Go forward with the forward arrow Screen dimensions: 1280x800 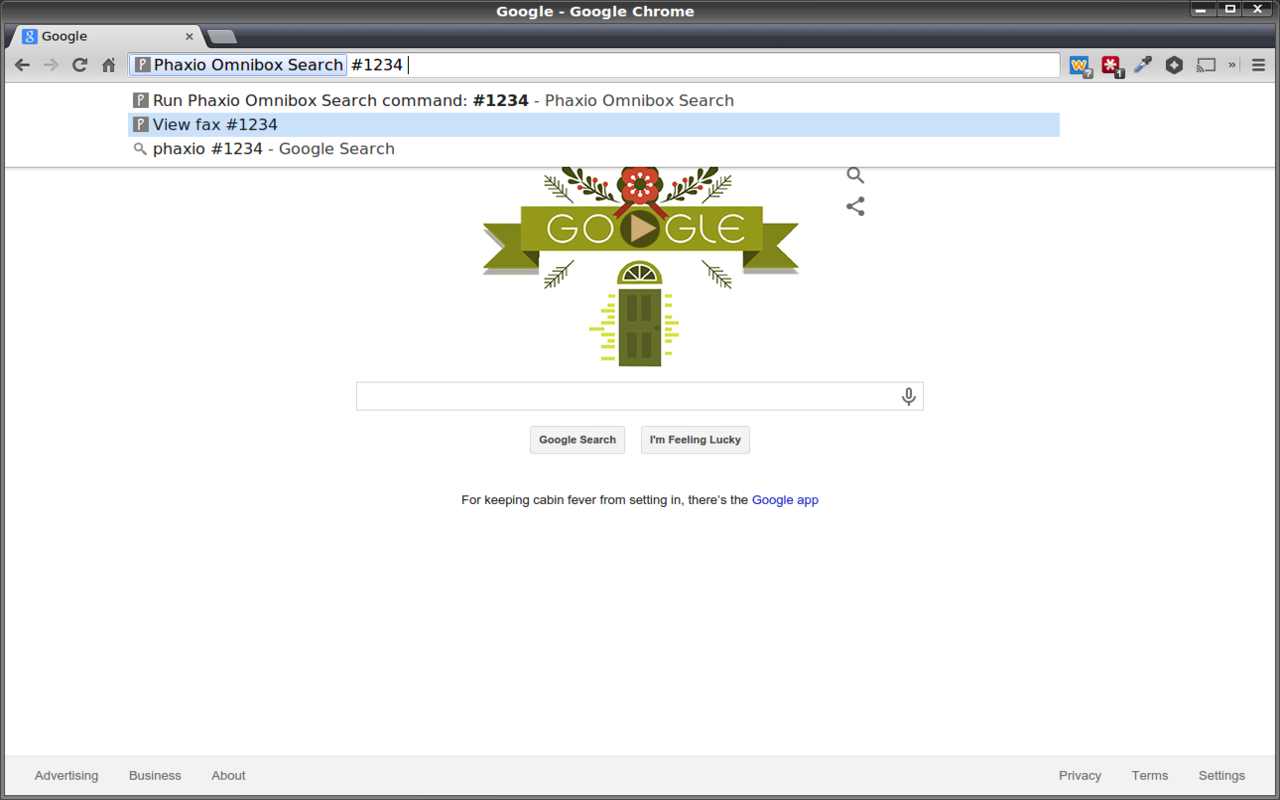tap(51, 65)
